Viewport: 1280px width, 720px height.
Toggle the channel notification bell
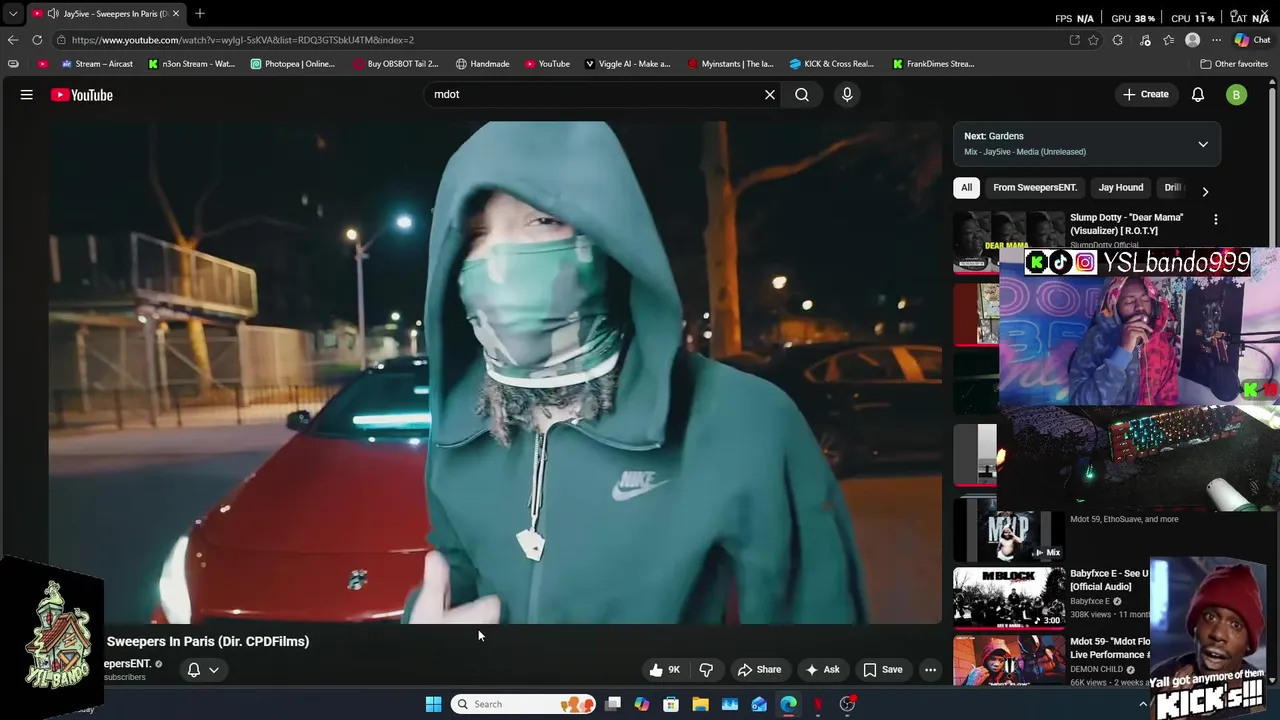[x=194, y=670]
